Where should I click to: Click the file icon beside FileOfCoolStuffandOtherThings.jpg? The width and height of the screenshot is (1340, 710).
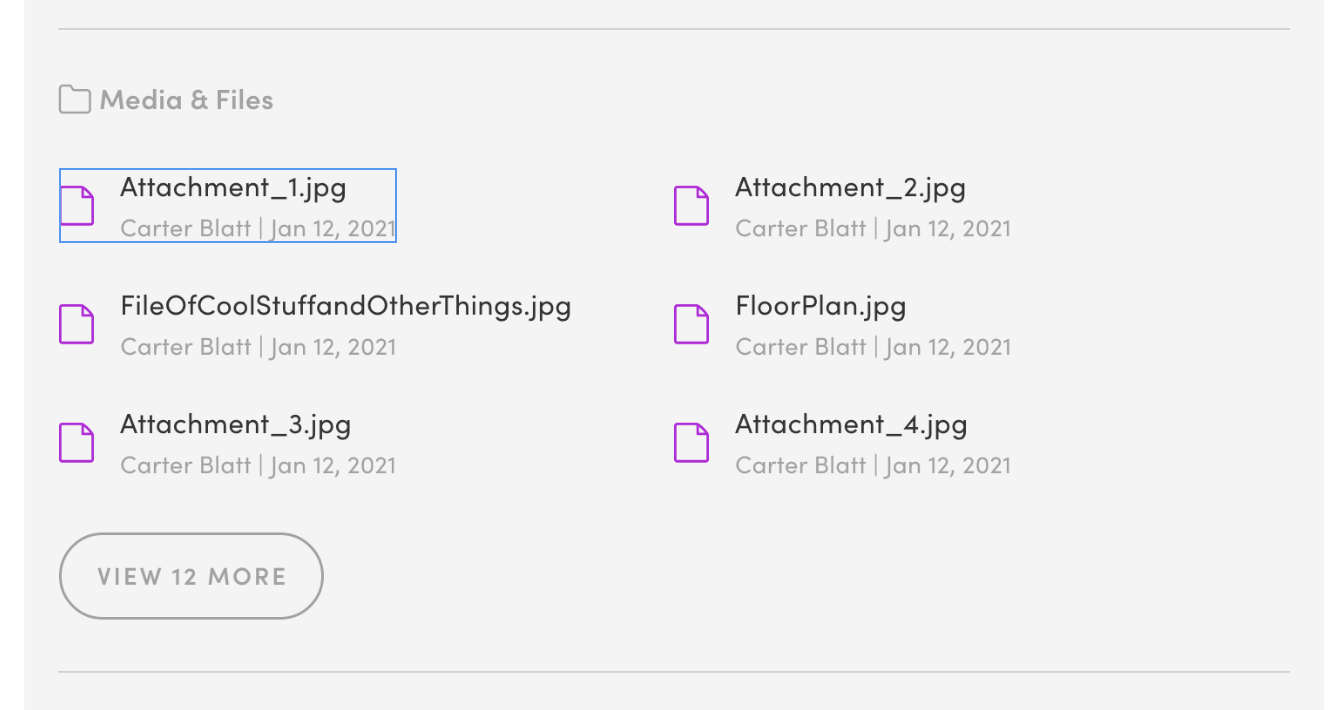point(77,324)
